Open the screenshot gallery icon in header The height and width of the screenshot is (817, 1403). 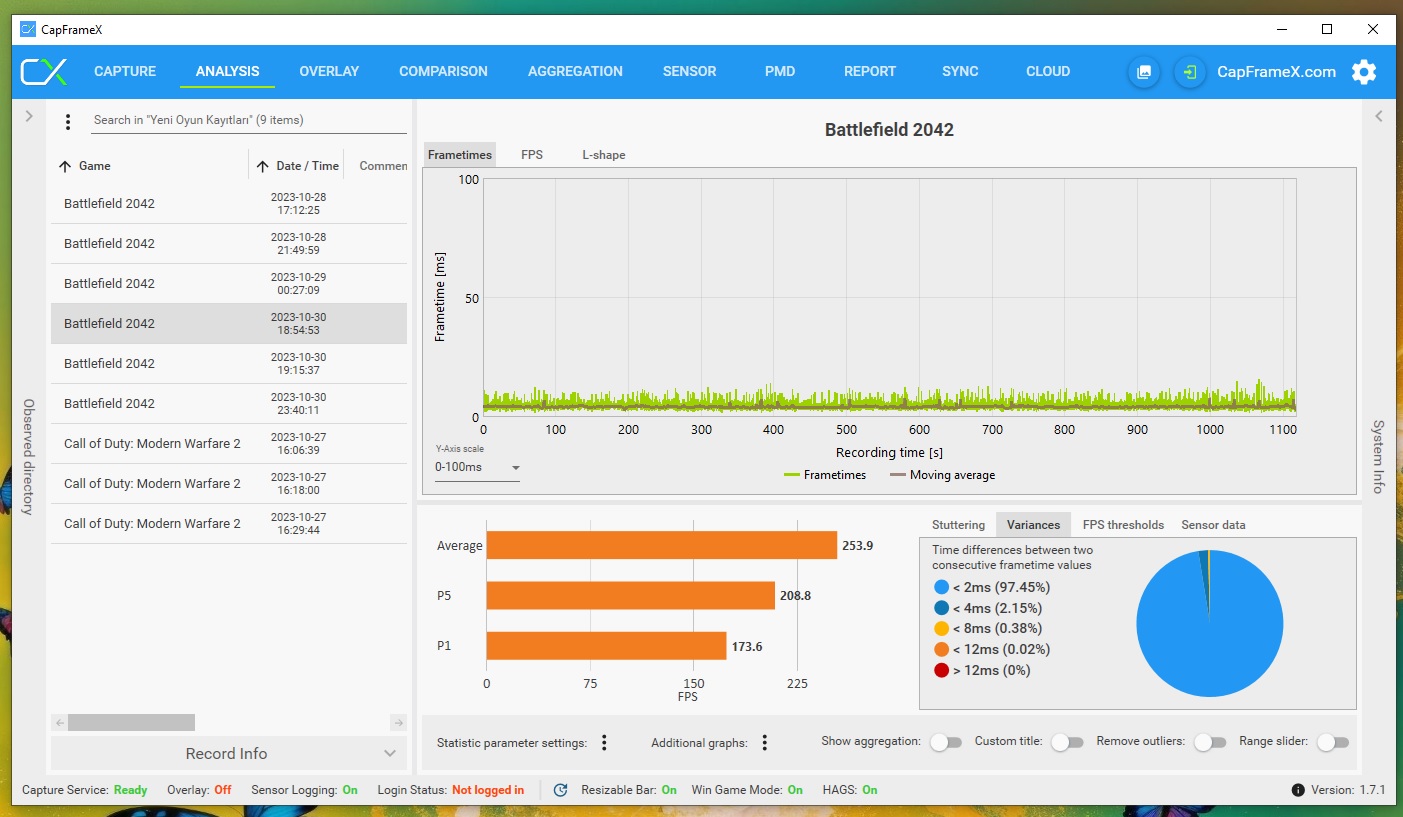pyautogui.click(x=1144, y=72)
